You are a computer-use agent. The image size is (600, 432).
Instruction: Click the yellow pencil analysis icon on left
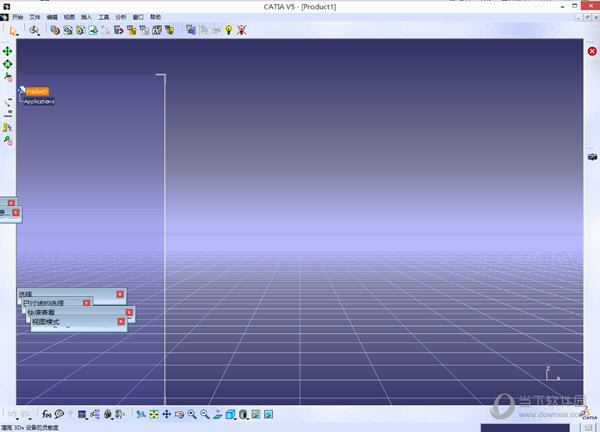[8, 127]
